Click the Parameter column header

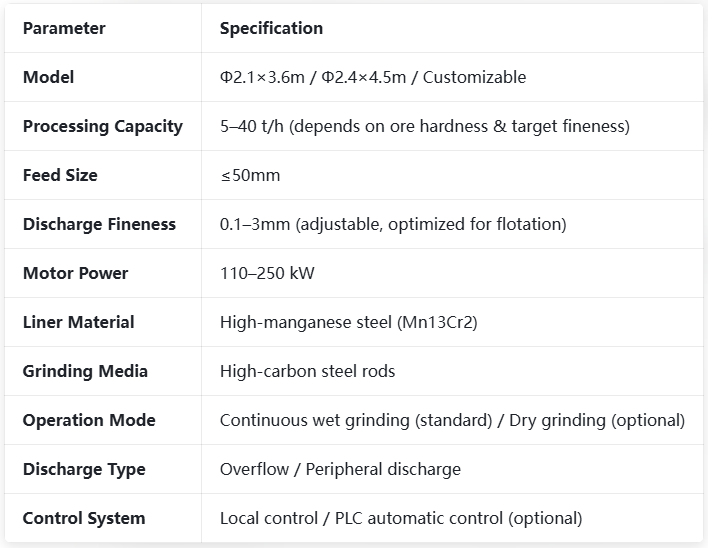tap(64, 28)
